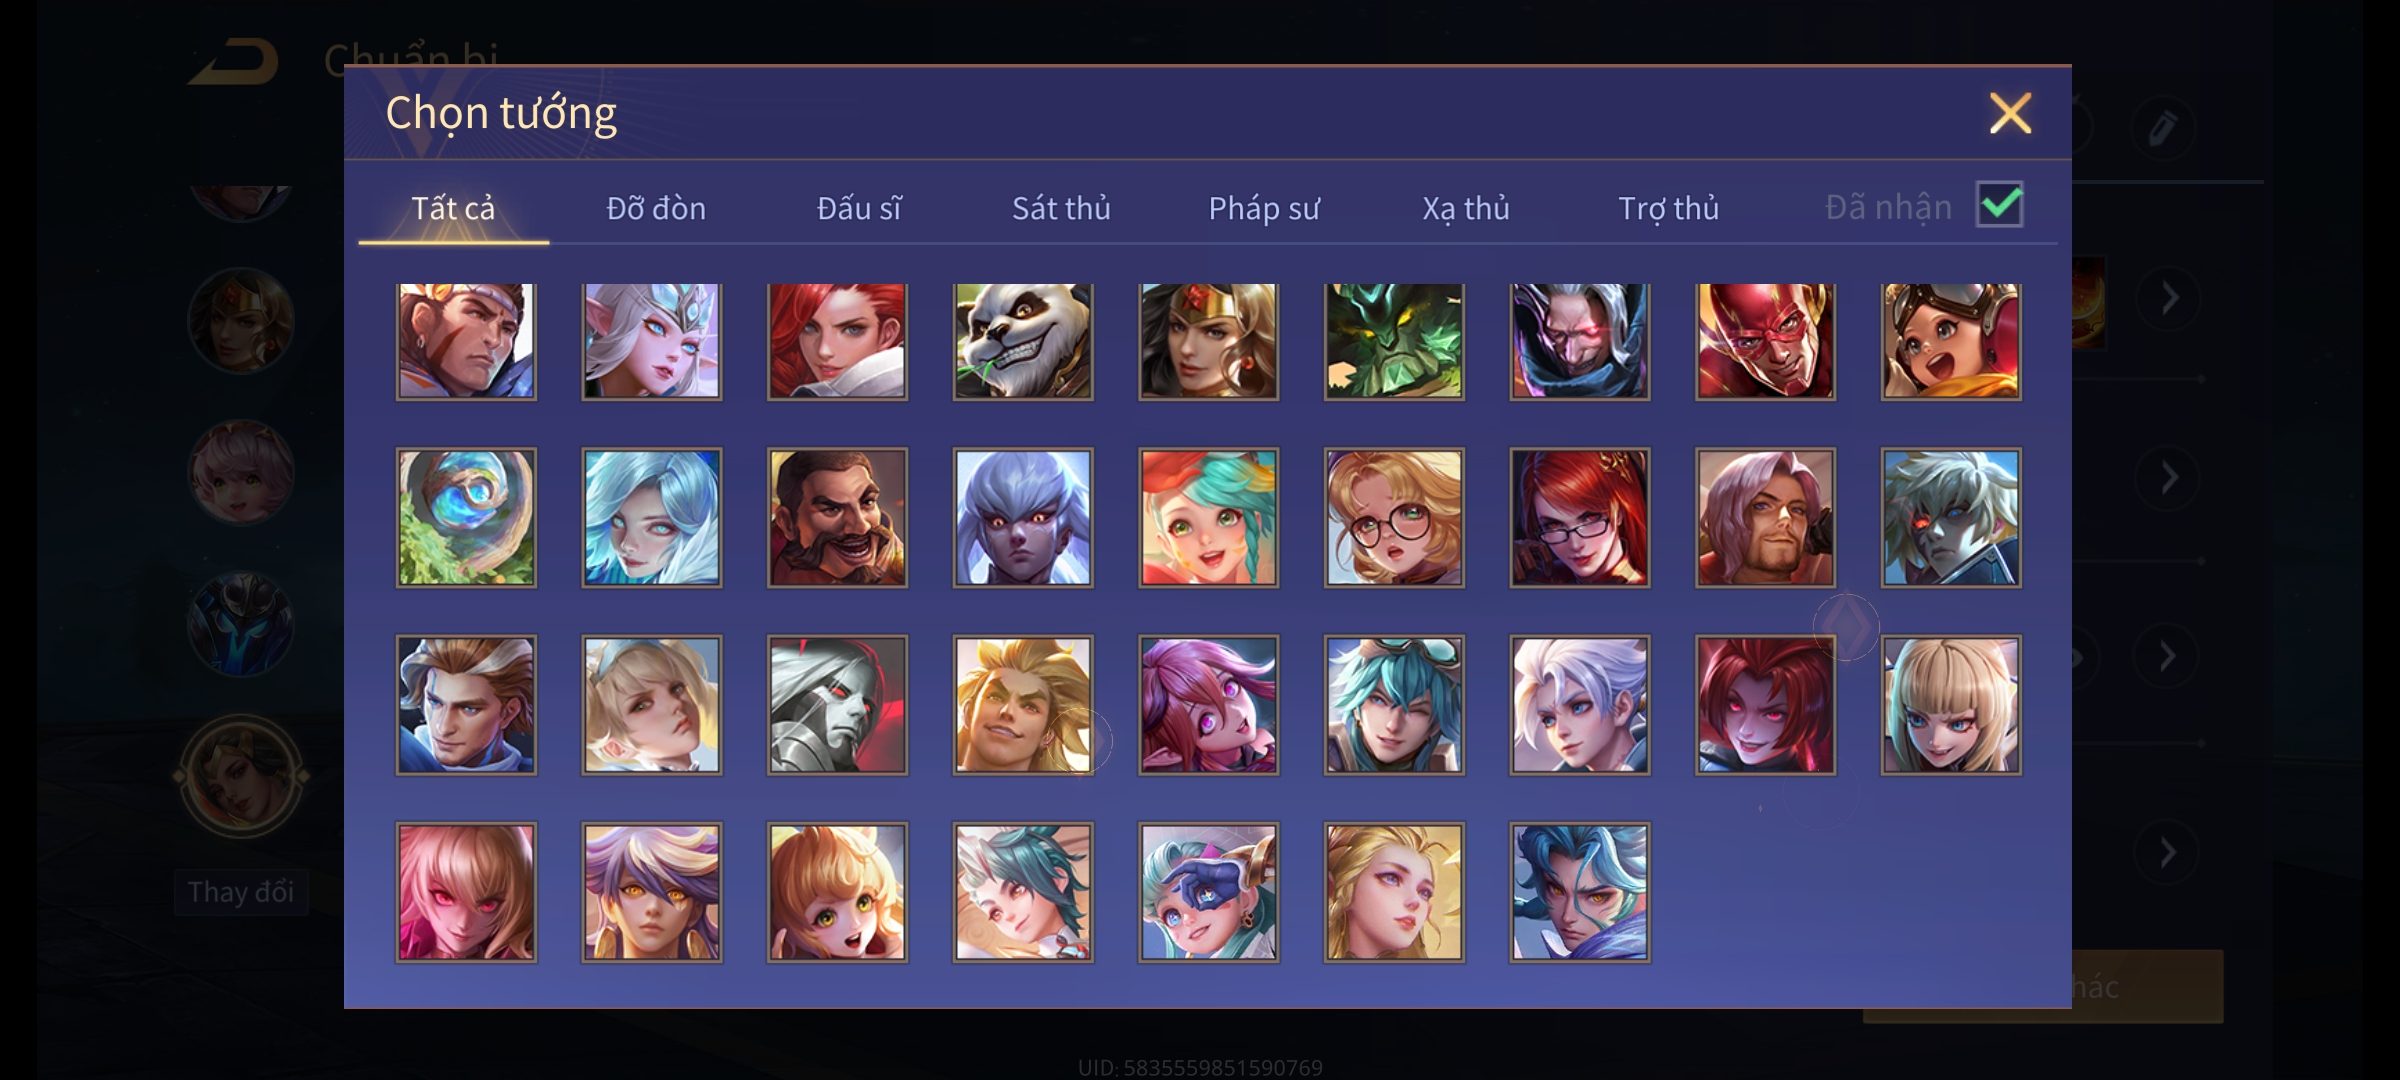Screen dimensions: 2400x1080
Task: Untick the Đã nhận checkbox
Action: 1999,205
